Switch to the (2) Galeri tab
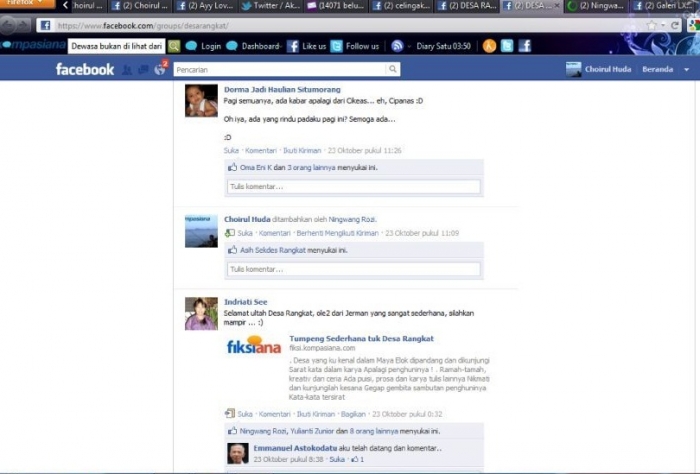 tap(662, 6)
